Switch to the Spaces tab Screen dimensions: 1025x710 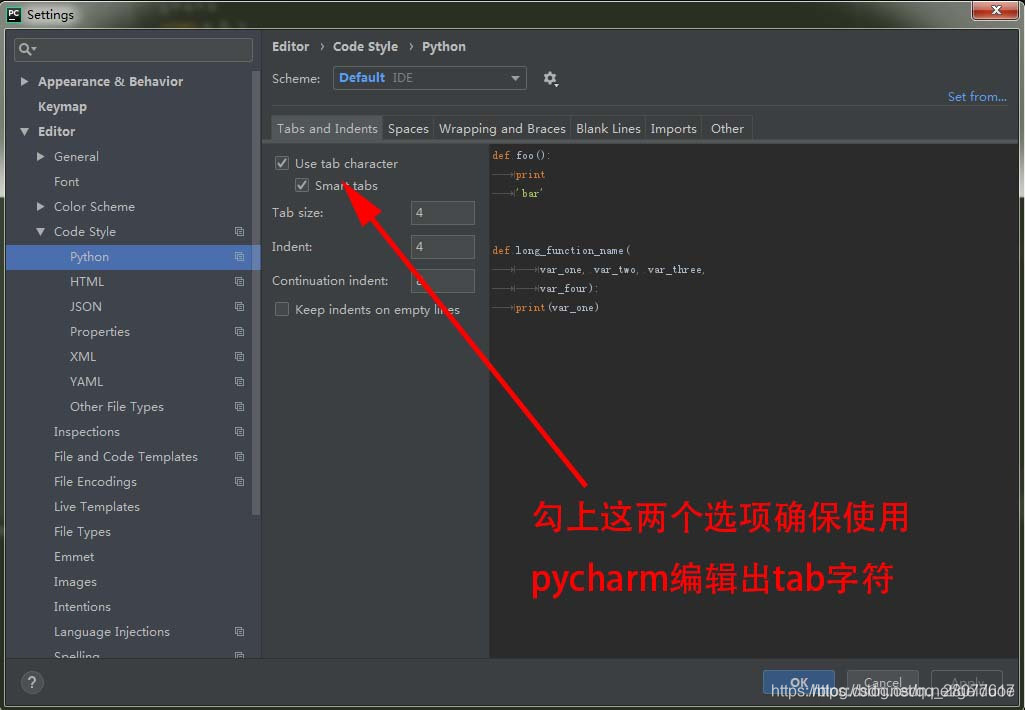408,128
